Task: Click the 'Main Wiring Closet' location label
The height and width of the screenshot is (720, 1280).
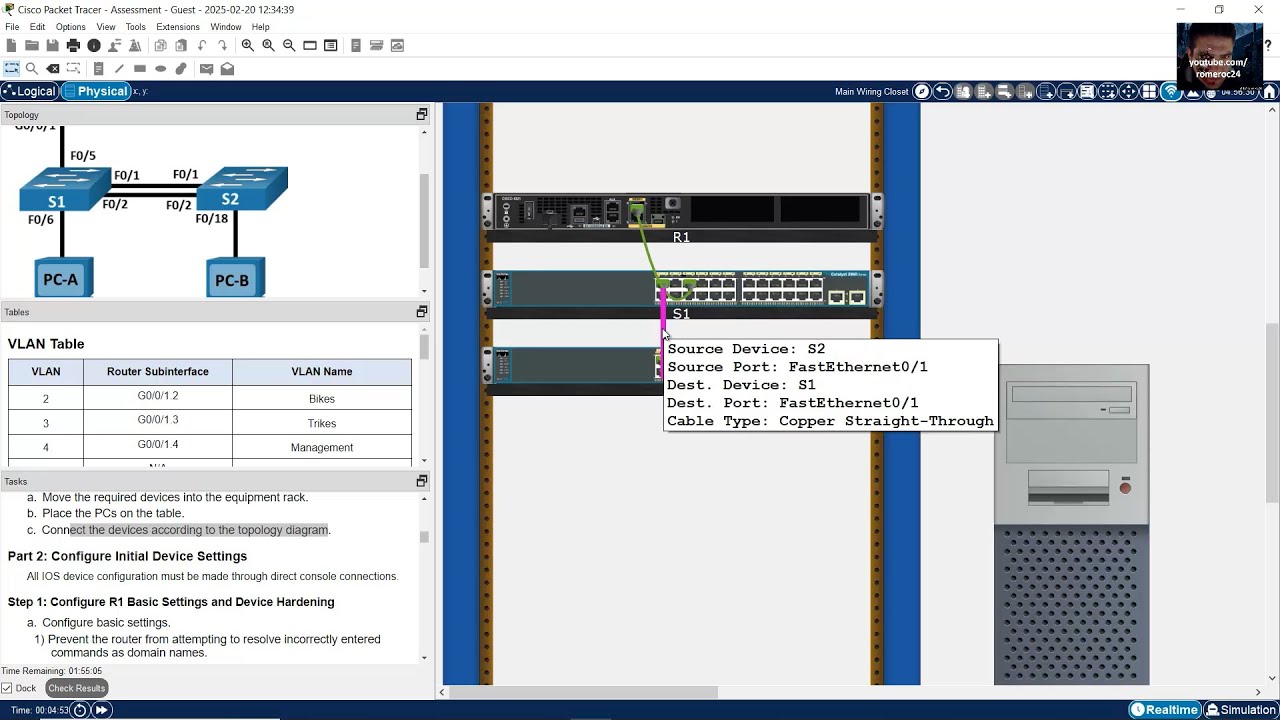Action: (x=872, y=92)
